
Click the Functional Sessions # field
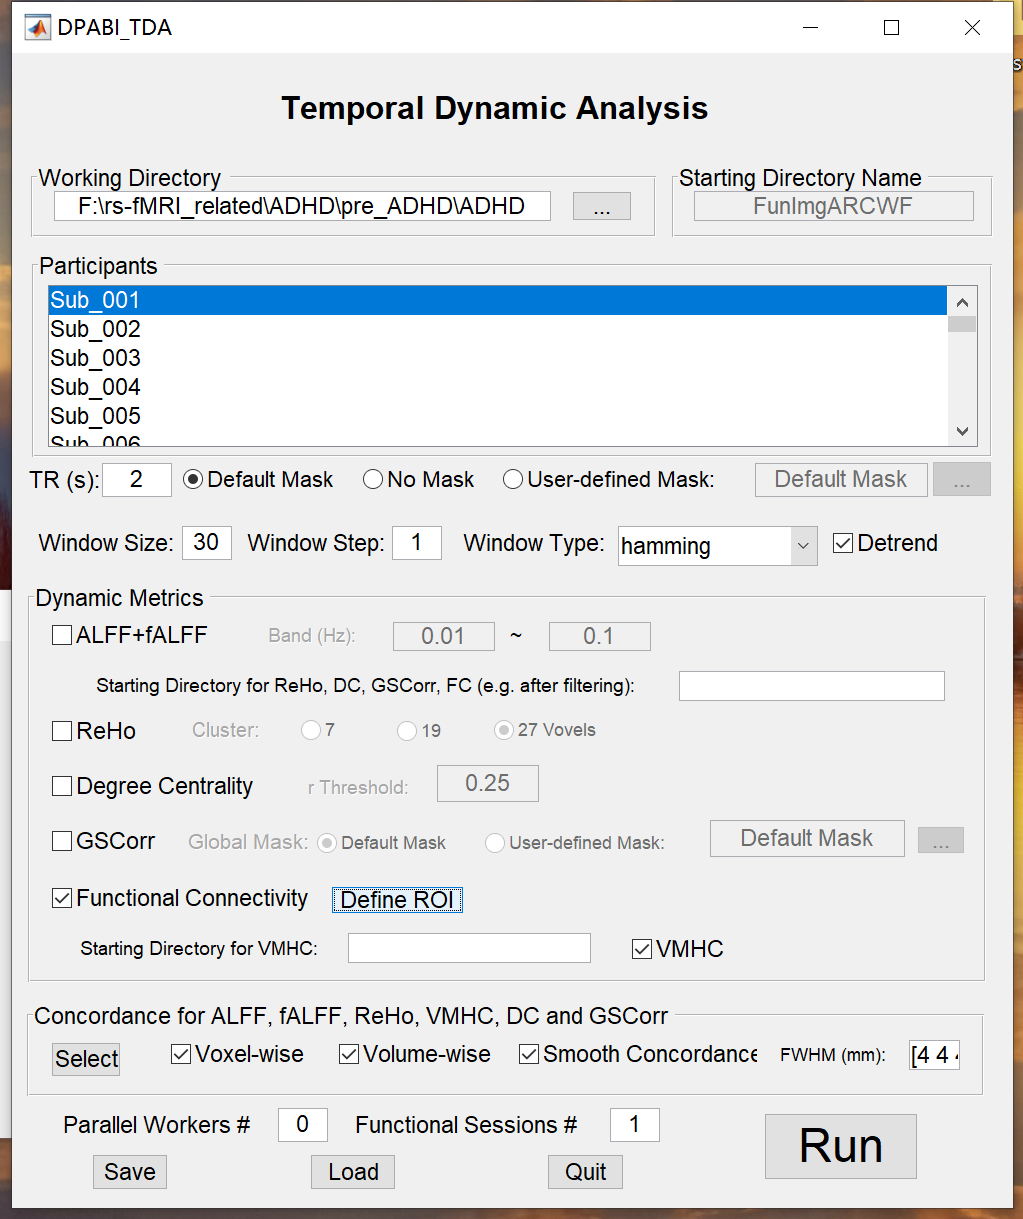(x=634, y=1125)
